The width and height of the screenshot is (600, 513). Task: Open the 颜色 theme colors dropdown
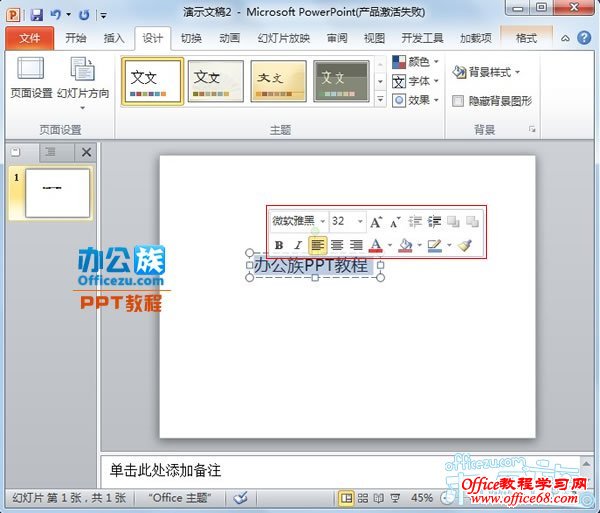(415, 62)
